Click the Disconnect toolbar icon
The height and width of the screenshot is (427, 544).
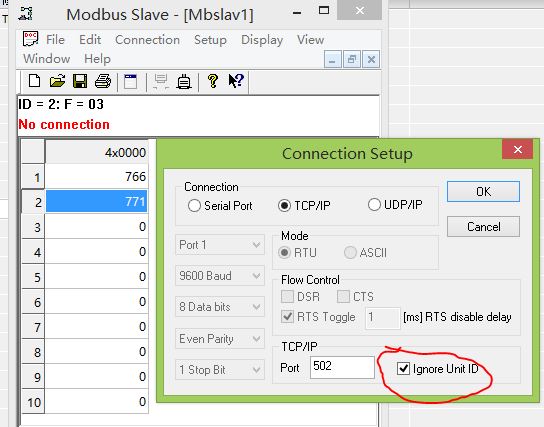coord(161,81)
